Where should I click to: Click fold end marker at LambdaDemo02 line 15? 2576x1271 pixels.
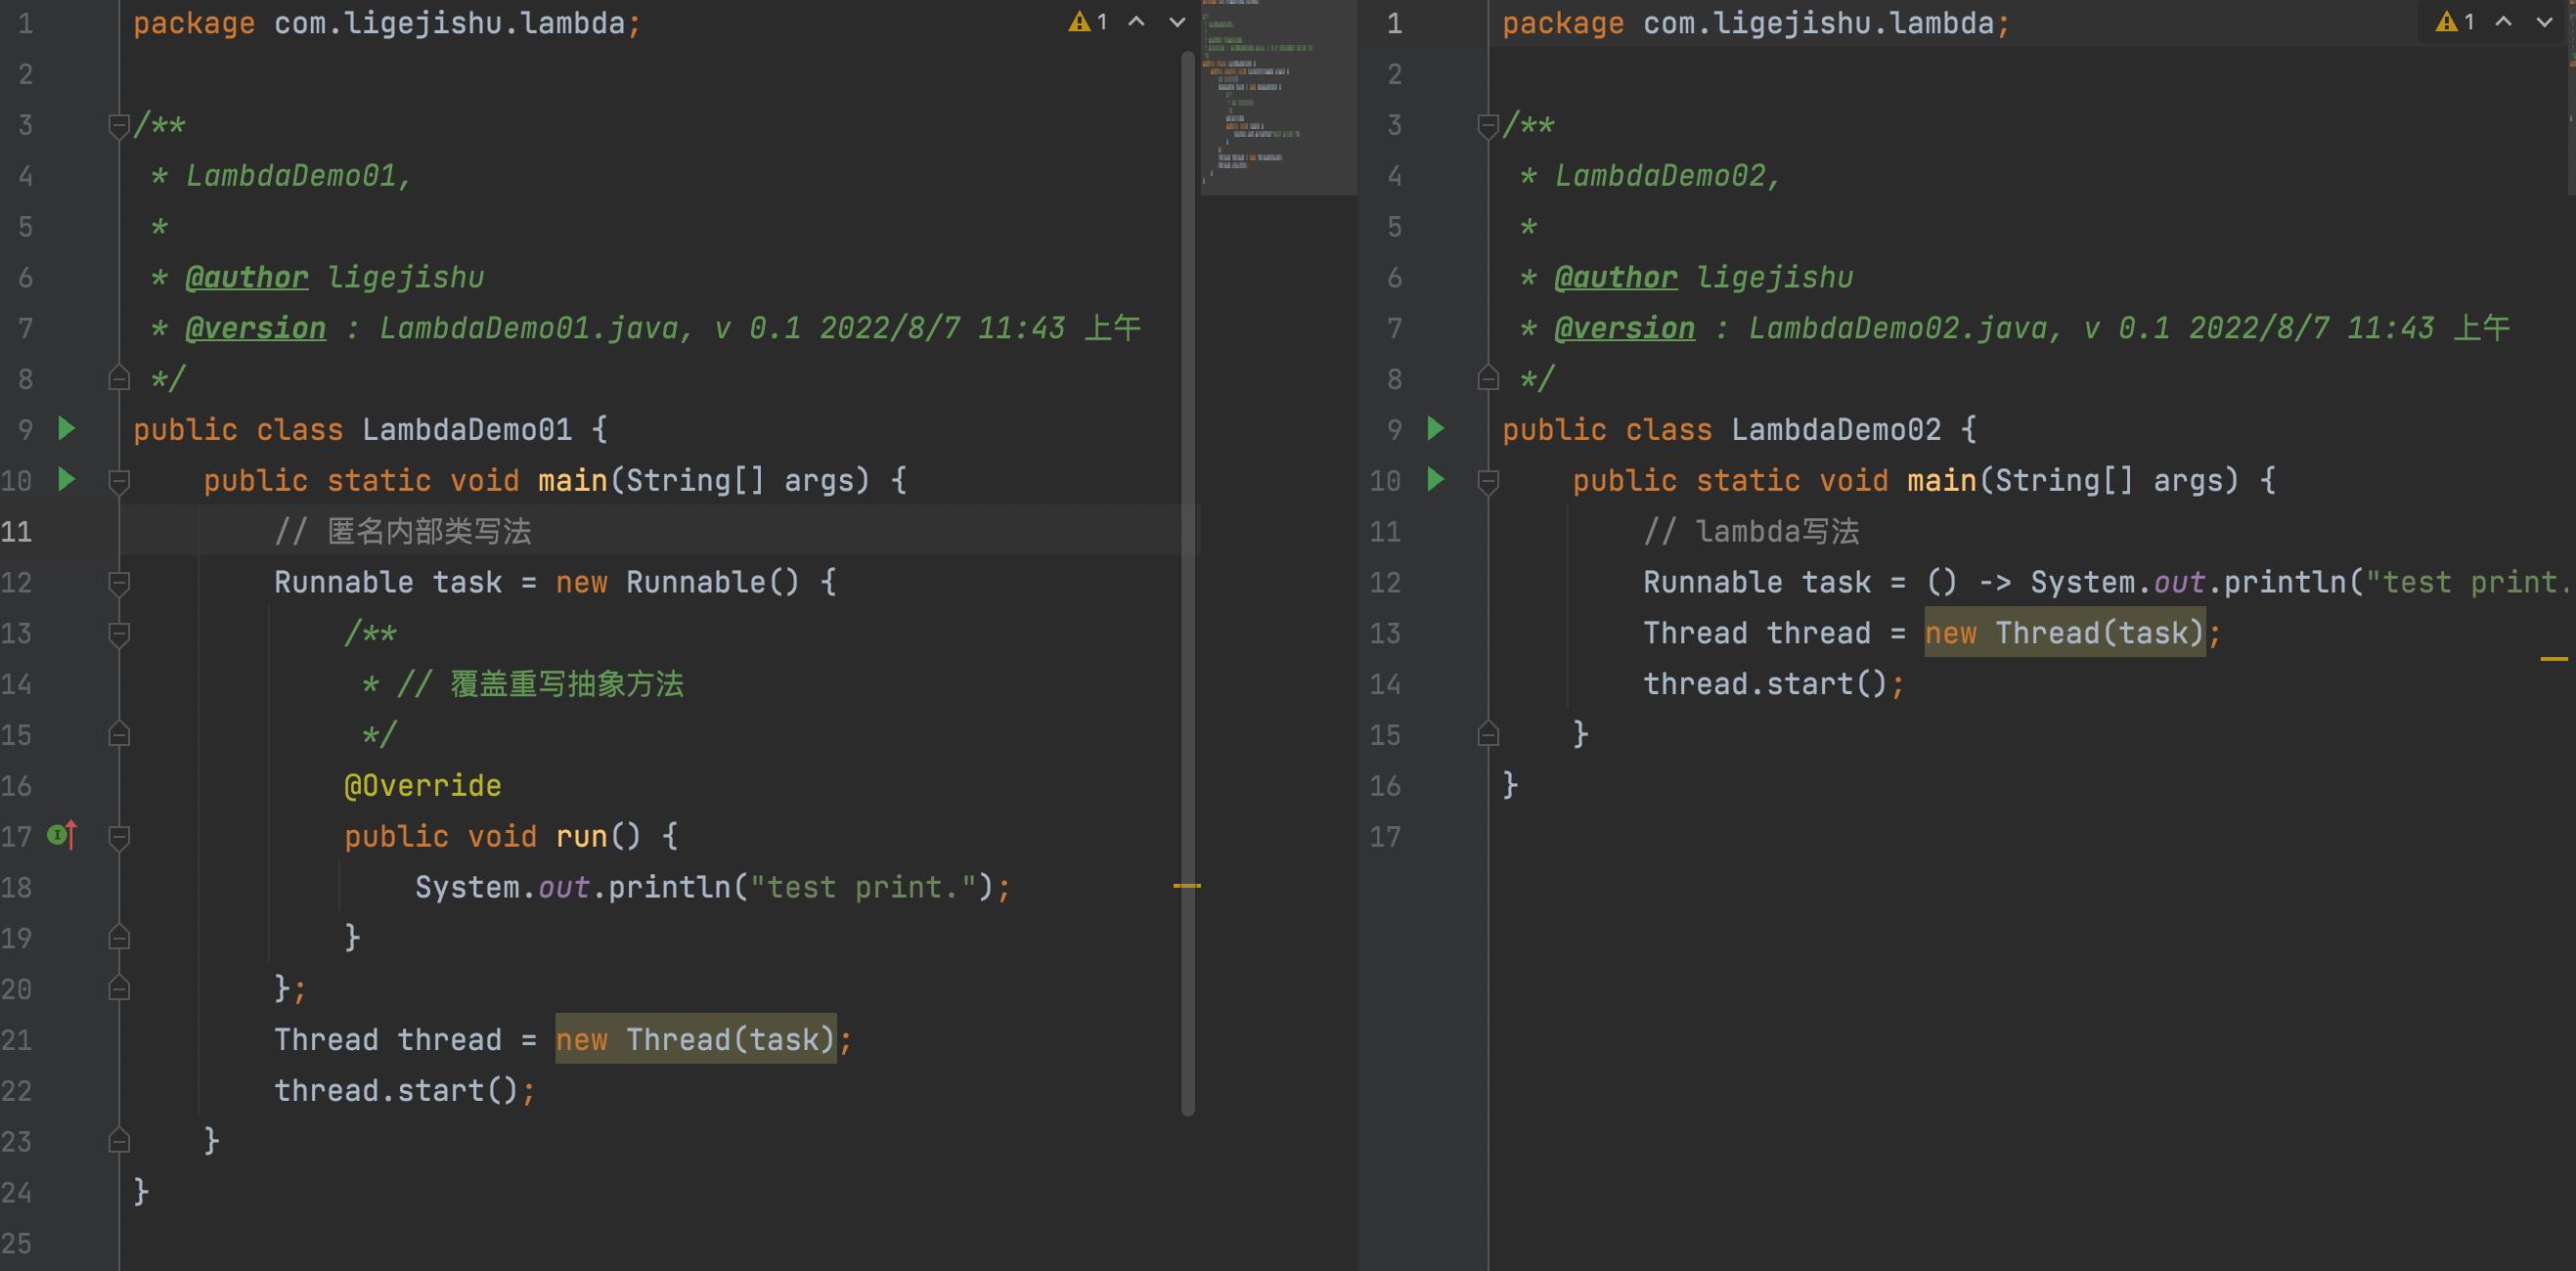point(1487,734)
